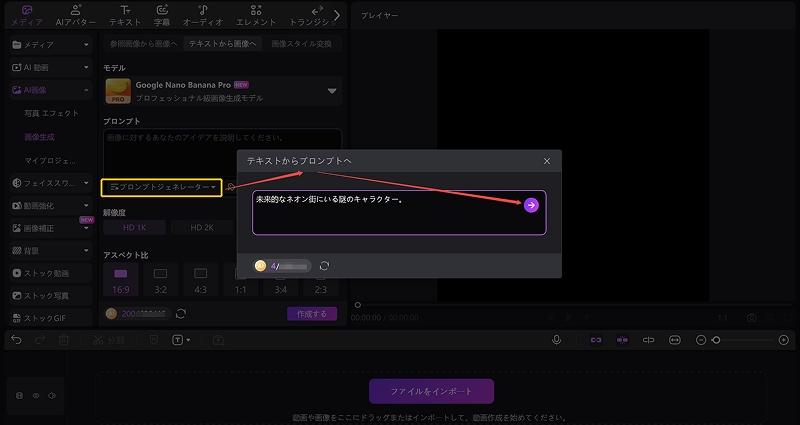
Task: Show more tabs with right chevron
Action: (337, 15)
